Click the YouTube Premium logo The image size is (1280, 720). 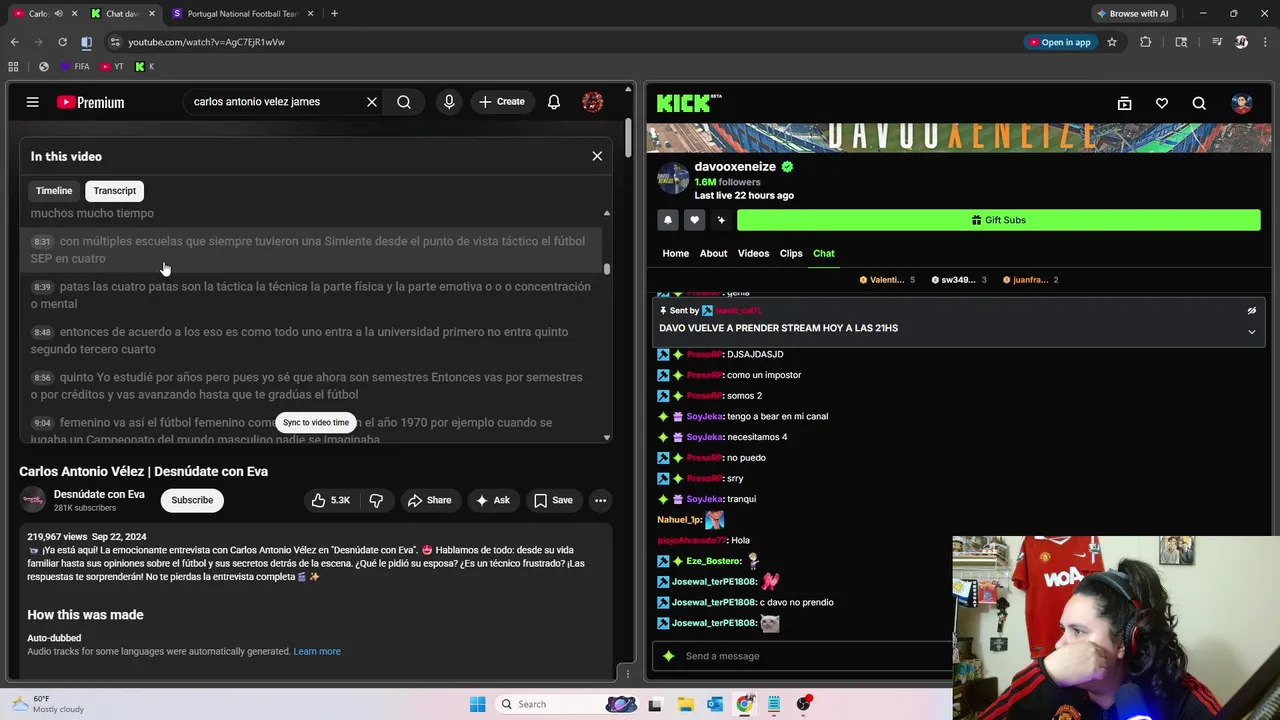click(x=90, y=102)
